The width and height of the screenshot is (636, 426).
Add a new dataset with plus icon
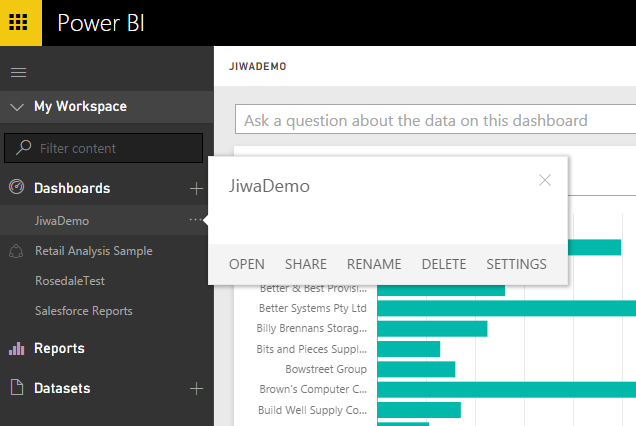click(x=196, y=388)
